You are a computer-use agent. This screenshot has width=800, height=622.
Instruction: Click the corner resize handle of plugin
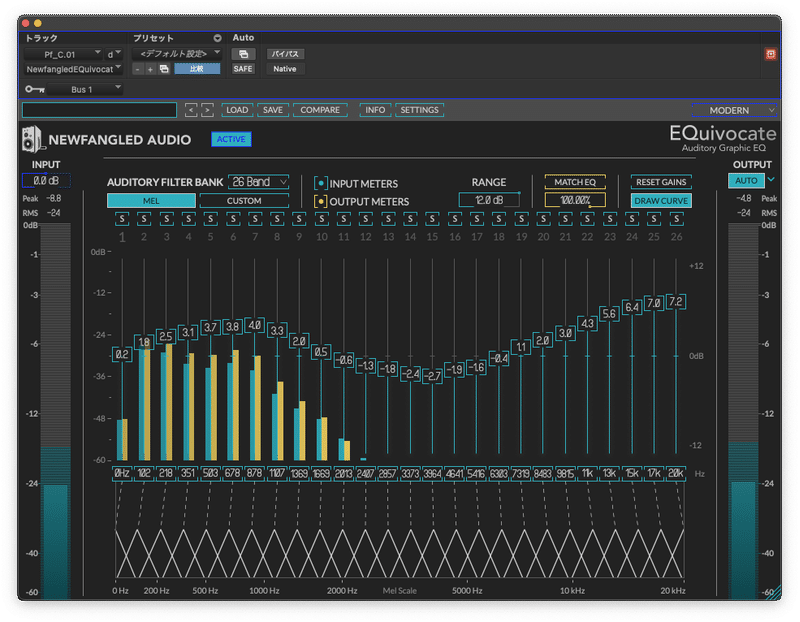point(775,593)
